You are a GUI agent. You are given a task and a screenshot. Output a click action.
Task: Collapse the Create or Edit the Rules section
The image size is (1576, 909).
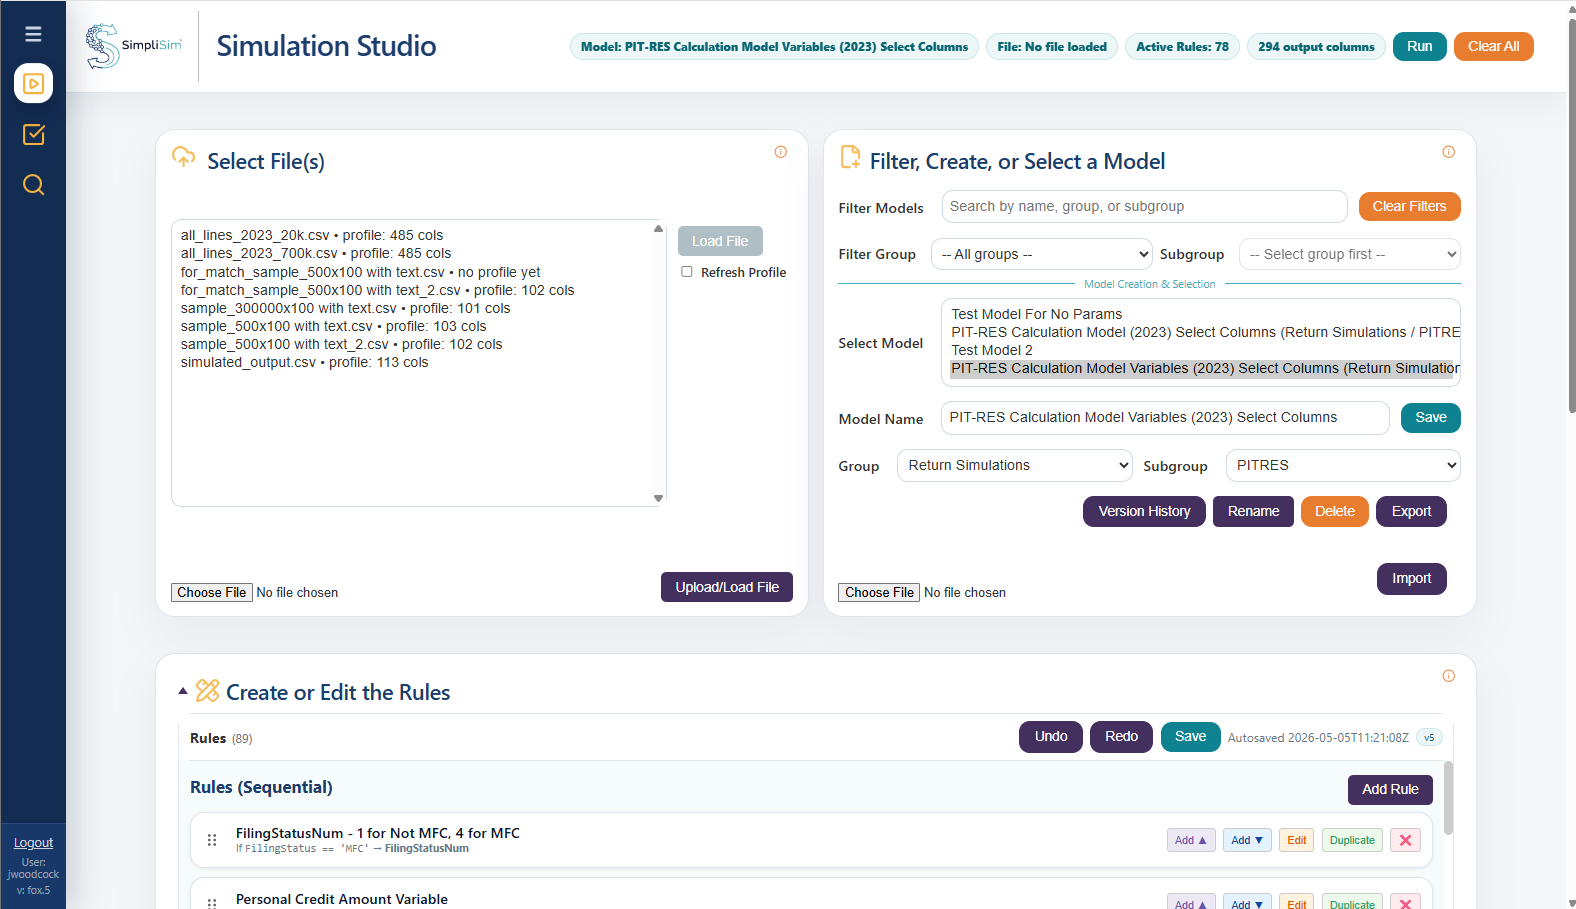[x=183, y=691]
